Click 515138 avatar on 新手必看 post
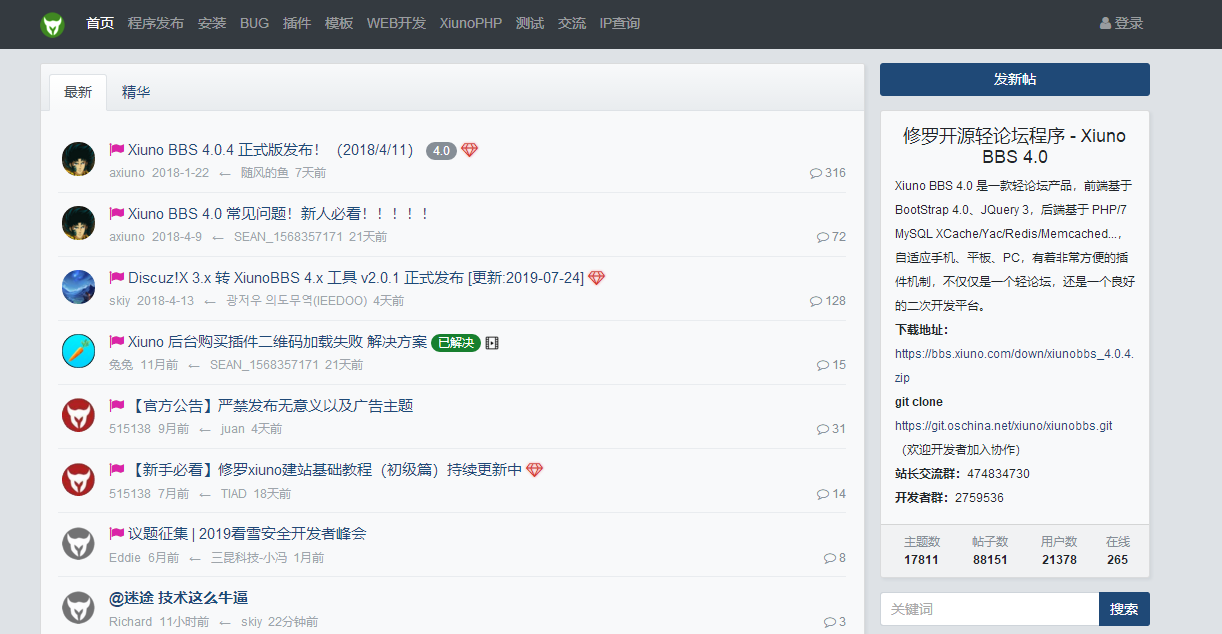Screen dimensions: 1222x634 [78, 478]
